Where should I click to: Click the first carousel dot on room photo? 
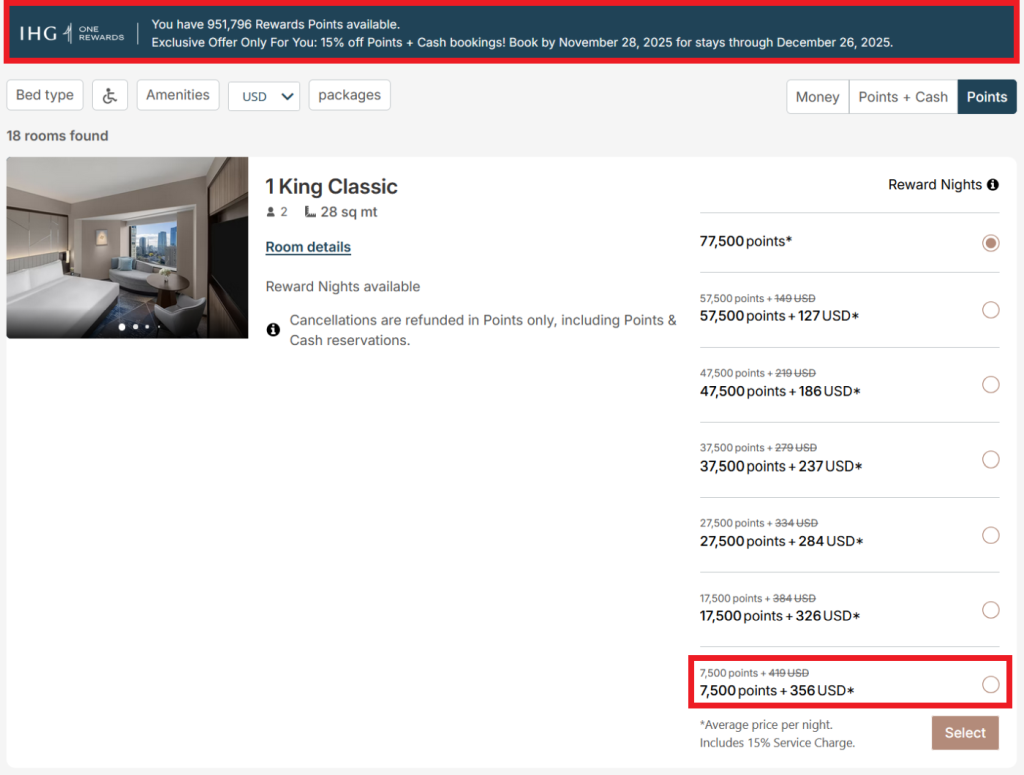click(x=122, y=326)
